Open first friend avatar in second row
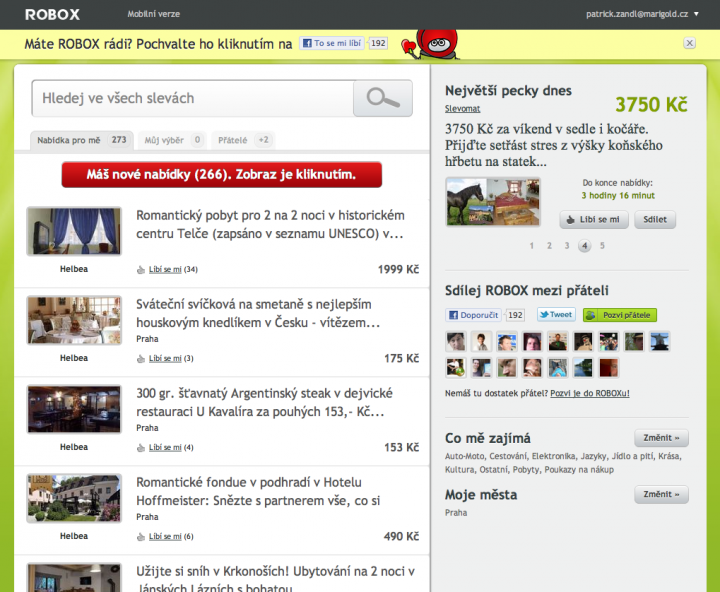The image size is (720, 592). (x=456, y=368)
